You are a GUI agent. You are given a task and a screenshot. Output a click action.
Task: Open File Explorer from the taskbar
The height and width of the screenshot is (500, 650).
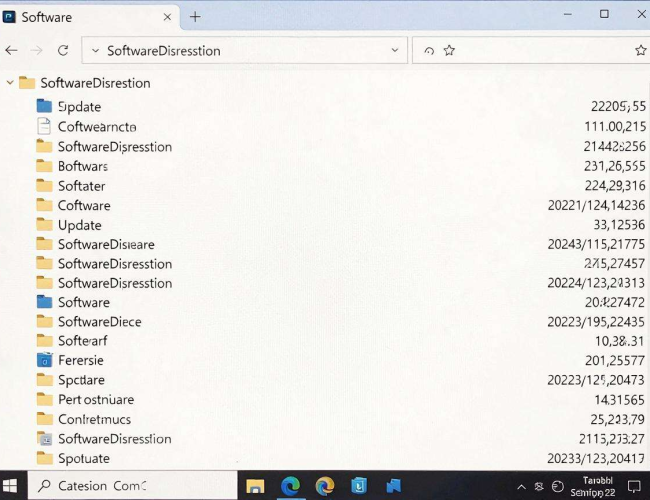tap(255, 486)
